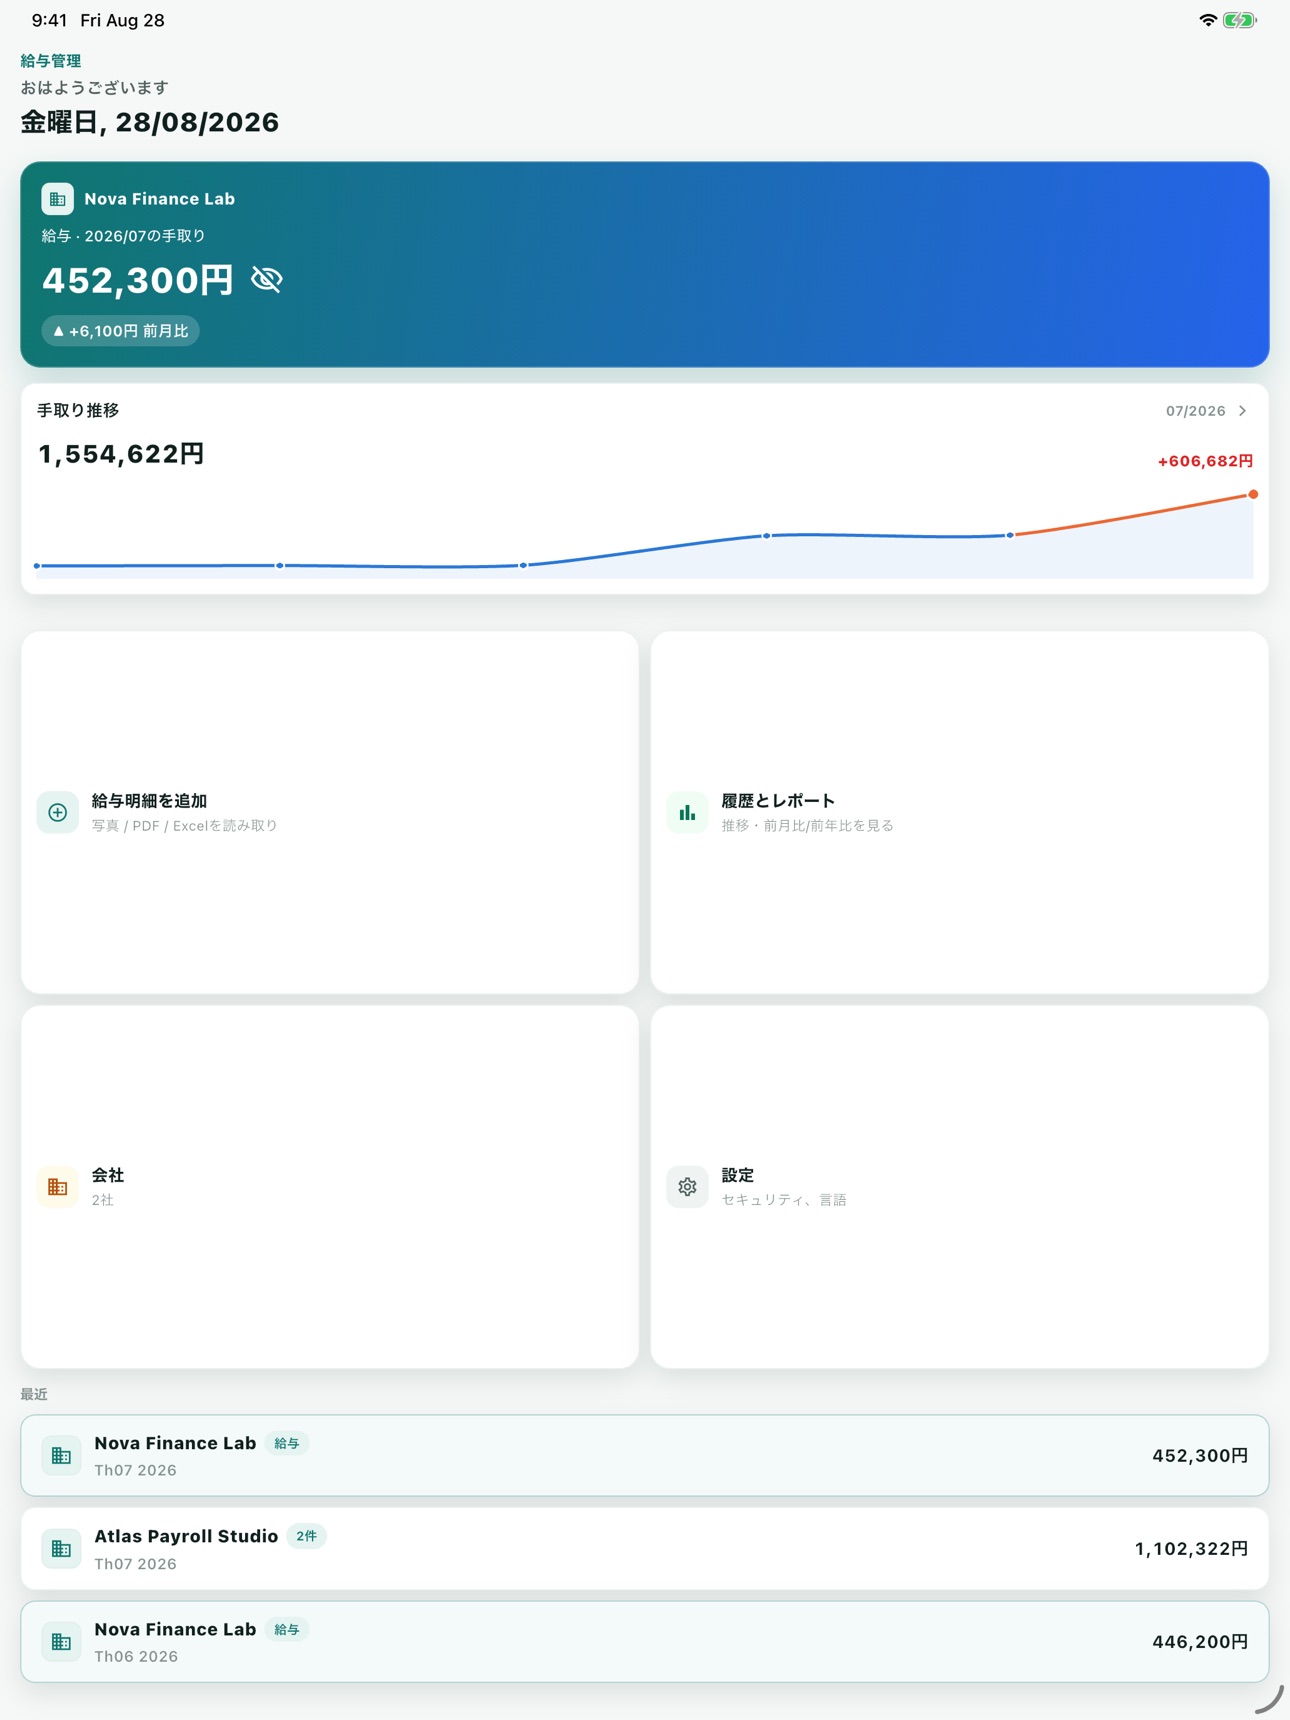Click building icon in Atlas Payroll Studio row
The height and width of the screenshot is (1720, 1290).
coord(61,1549)
